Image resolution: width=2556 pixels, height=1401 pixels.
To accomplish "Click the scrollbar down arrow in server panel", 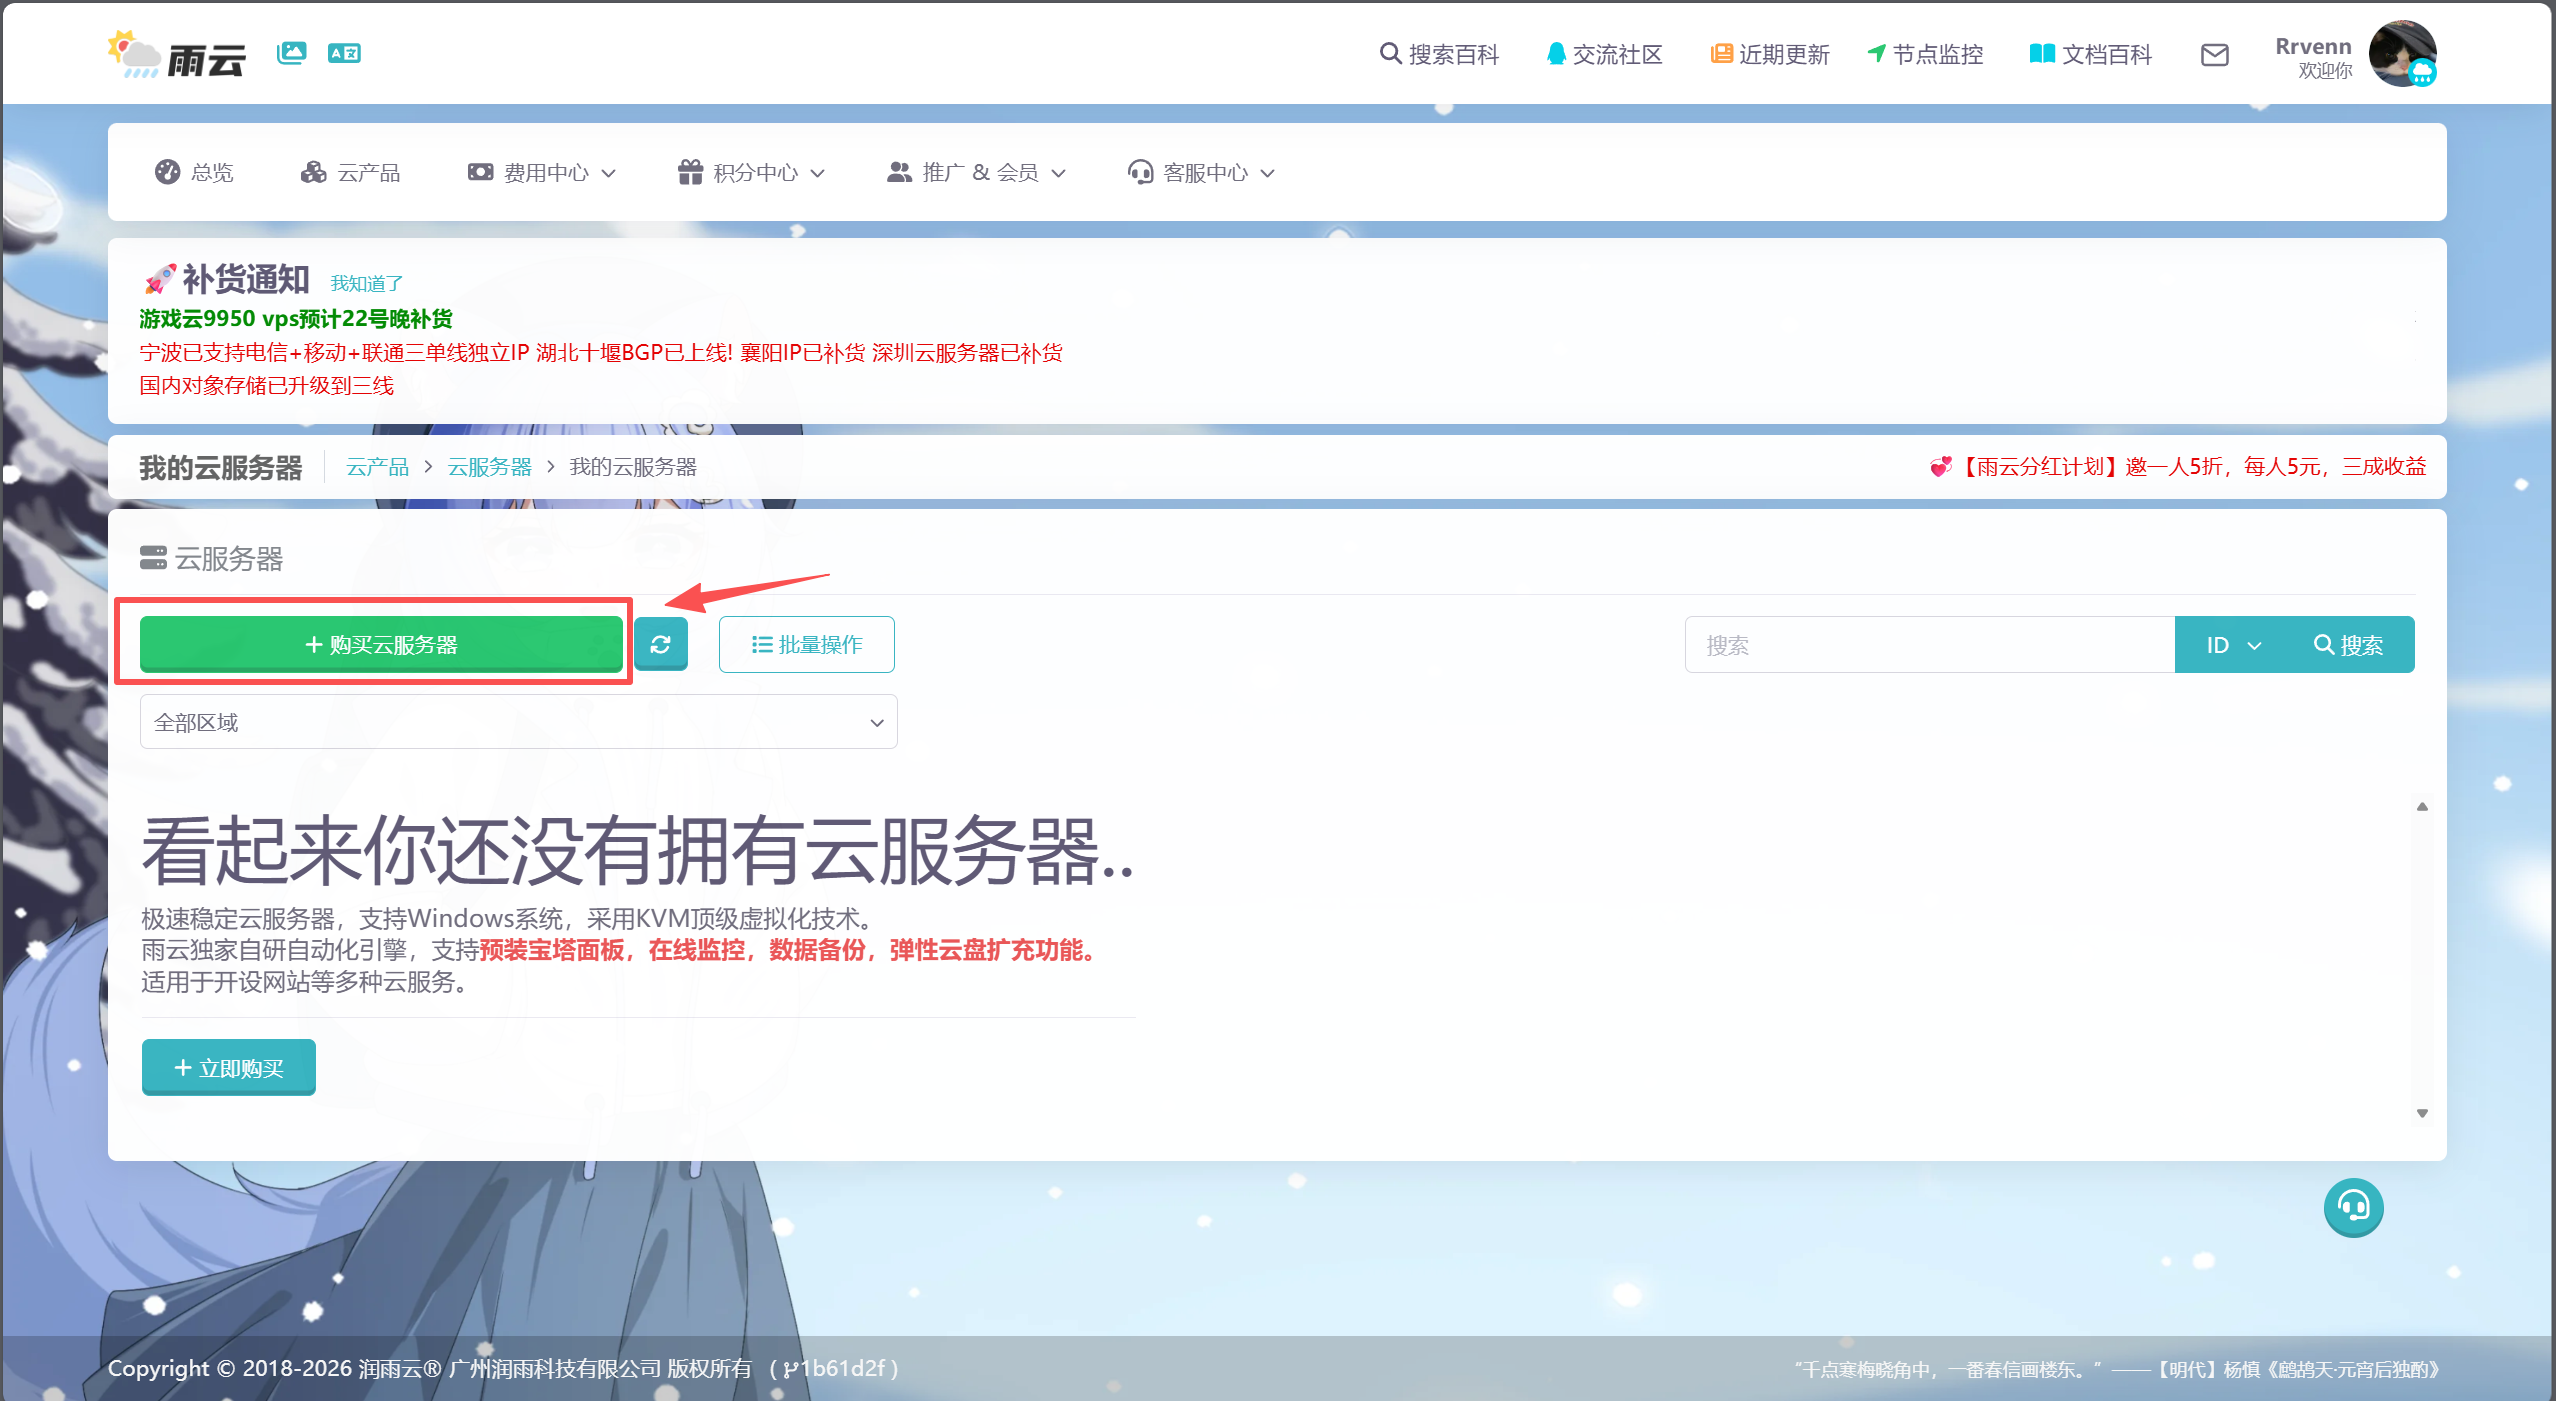I will tap(2422, 1113).
